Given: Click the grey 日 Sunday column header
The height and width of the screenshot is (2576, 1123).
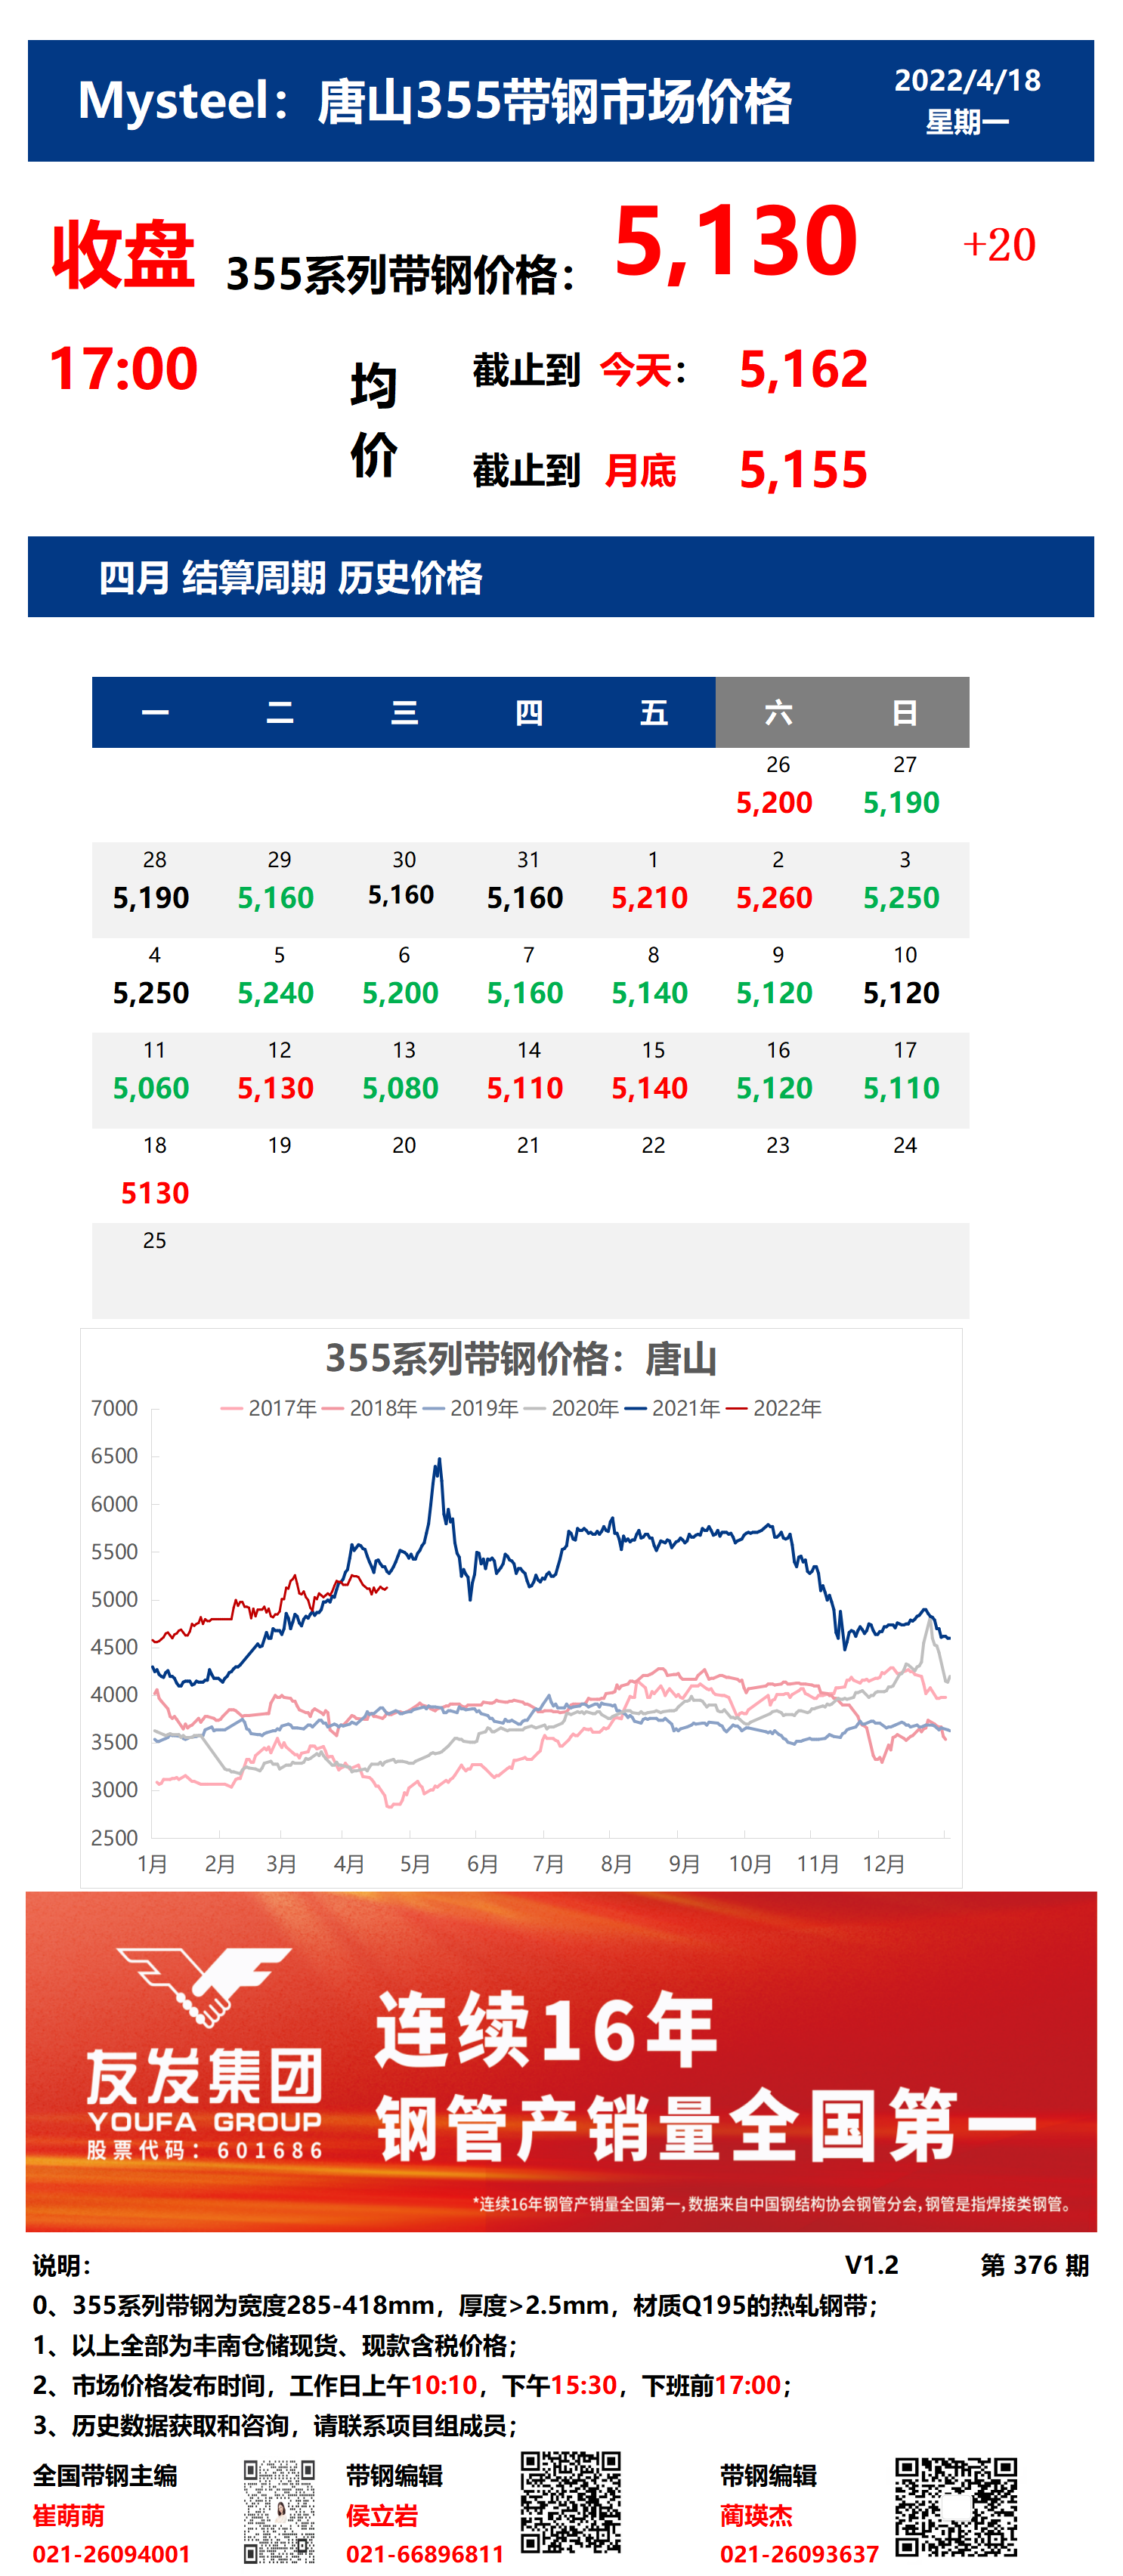Looking at the screenshot, I should 904,712.
